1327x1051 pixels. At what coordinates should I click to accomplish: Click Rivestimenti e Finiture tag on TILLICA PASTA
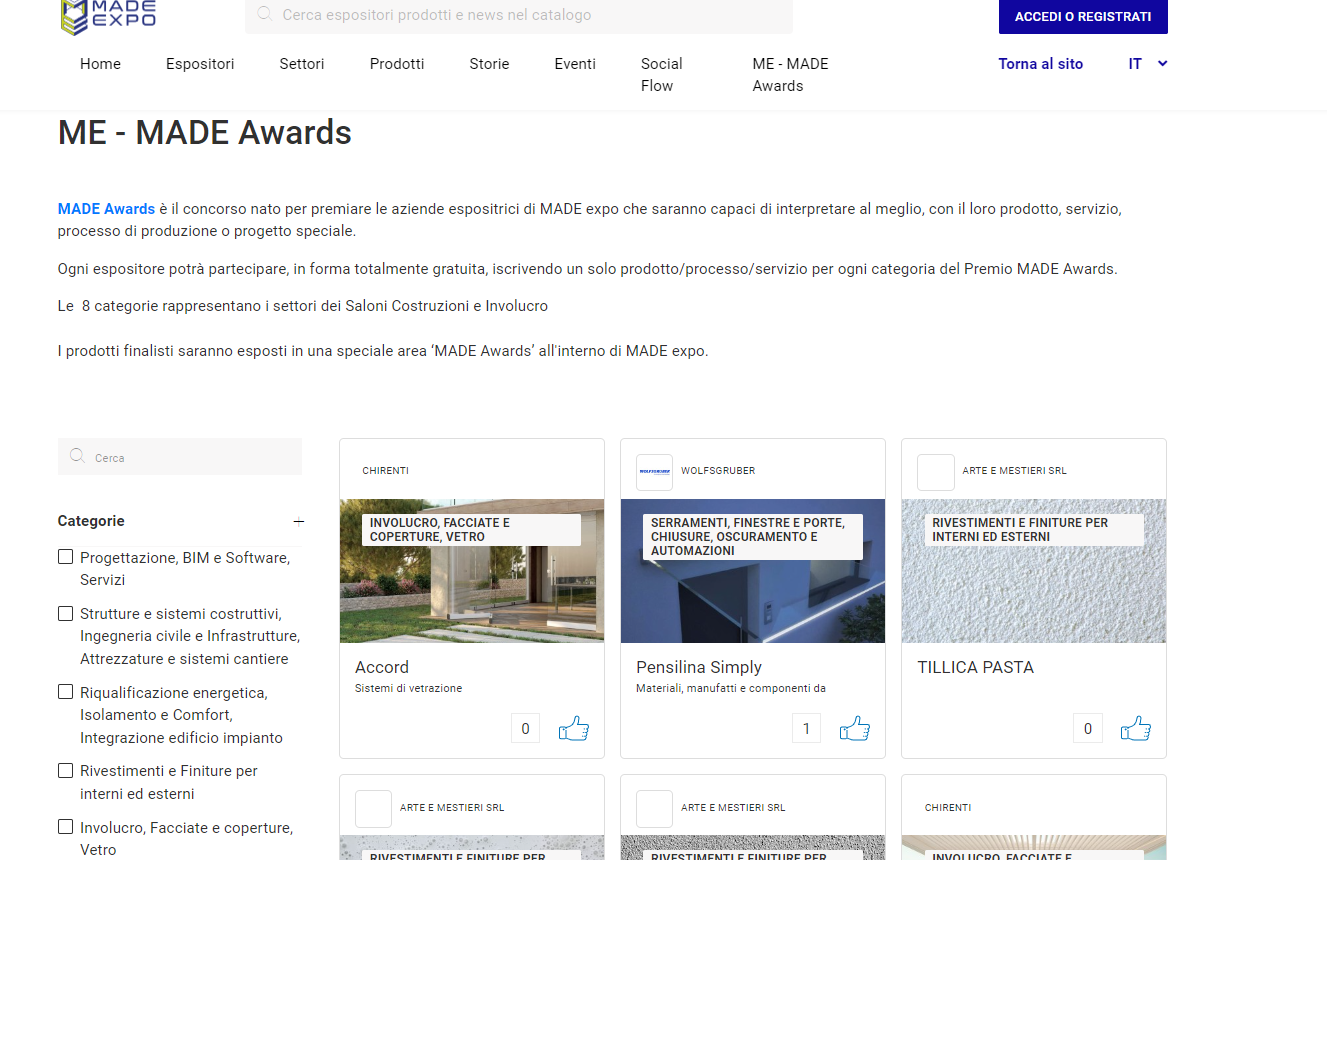[1034, 530]
